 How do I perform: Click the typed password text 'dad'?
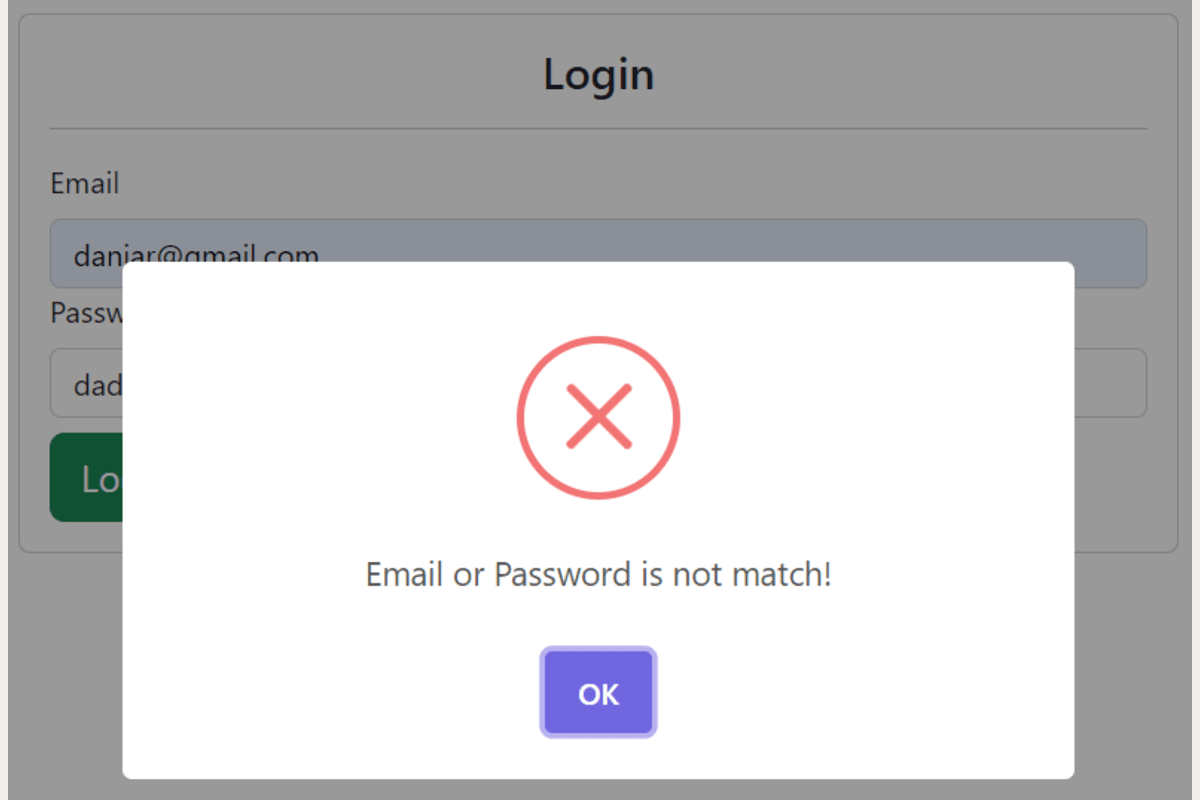pos(97,385)
